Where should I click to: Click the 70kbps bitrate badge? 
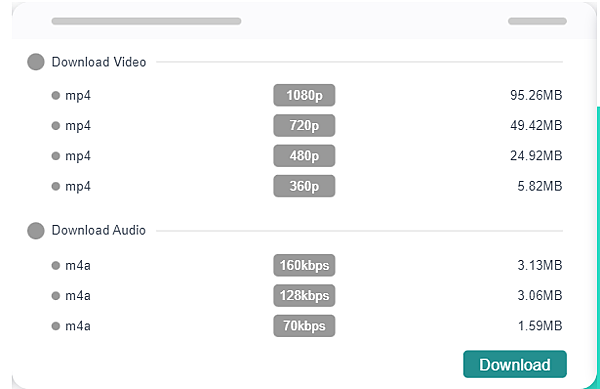(x=304, y=326)
